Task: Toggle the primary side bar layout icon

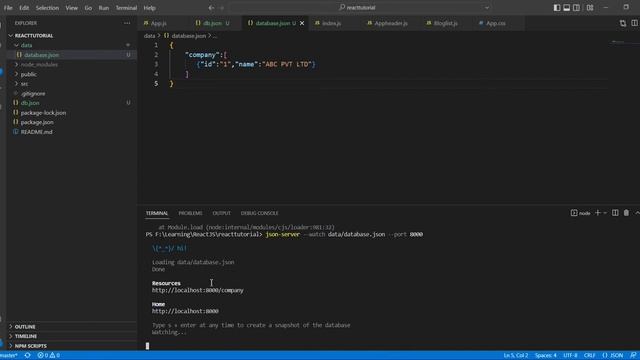Action: pyautogui.click(x=557, y=8)
